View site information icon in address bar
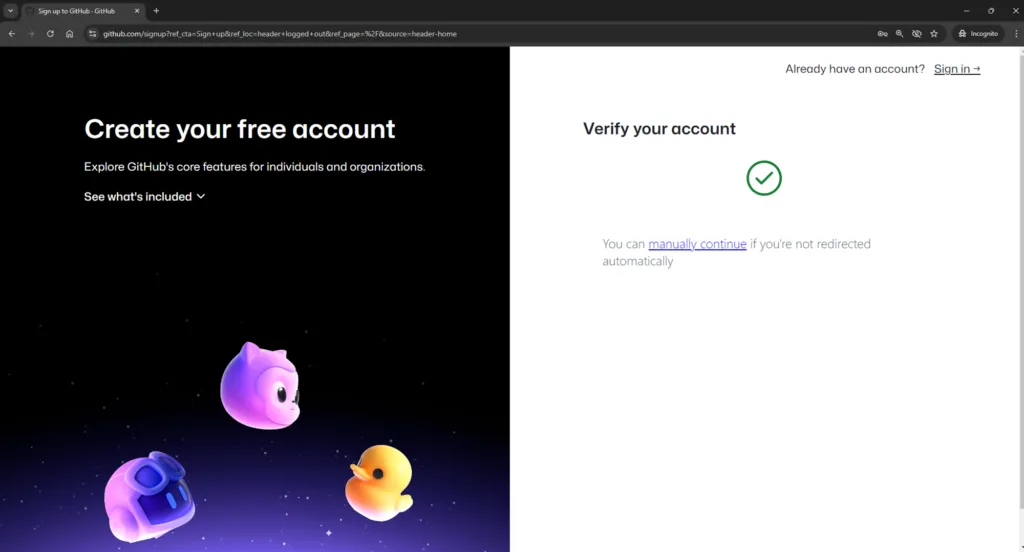This screenshot has height=552, width=1024. tap(93, 33)
